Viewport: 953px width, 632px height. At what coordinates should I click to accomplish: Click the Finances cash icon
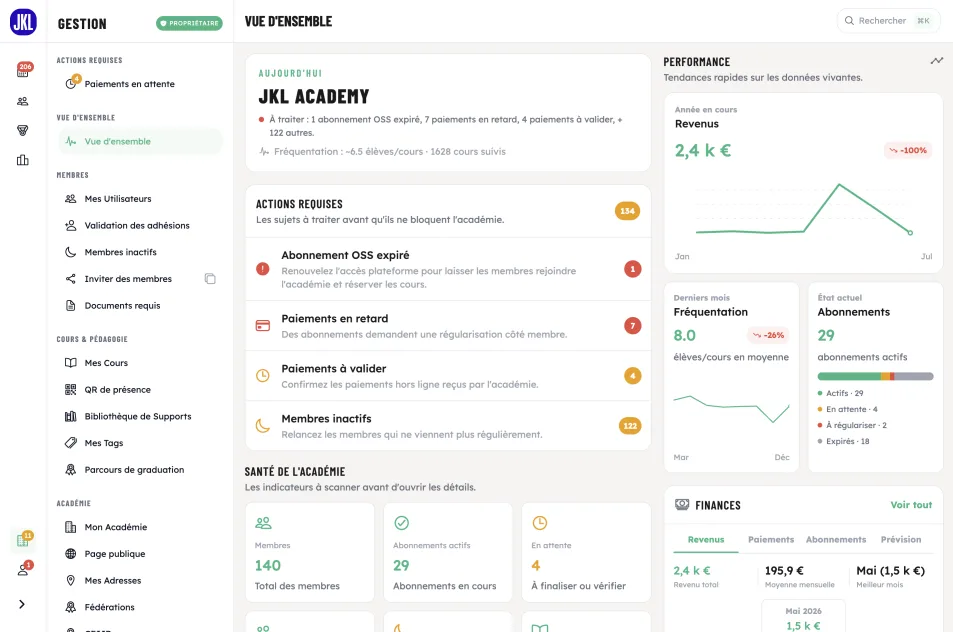682,504
